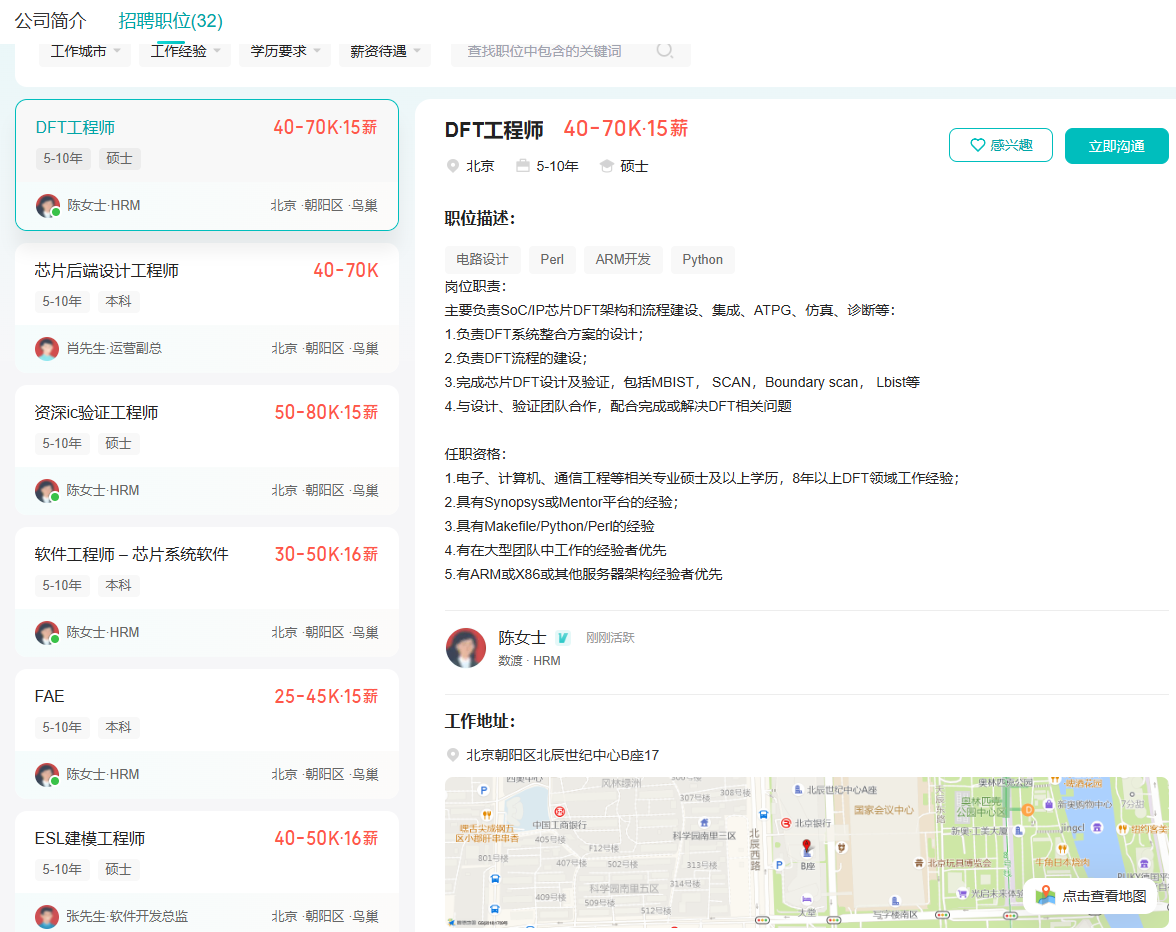Open the ESL建模工程师 job listing

click(x=206, y=871)
